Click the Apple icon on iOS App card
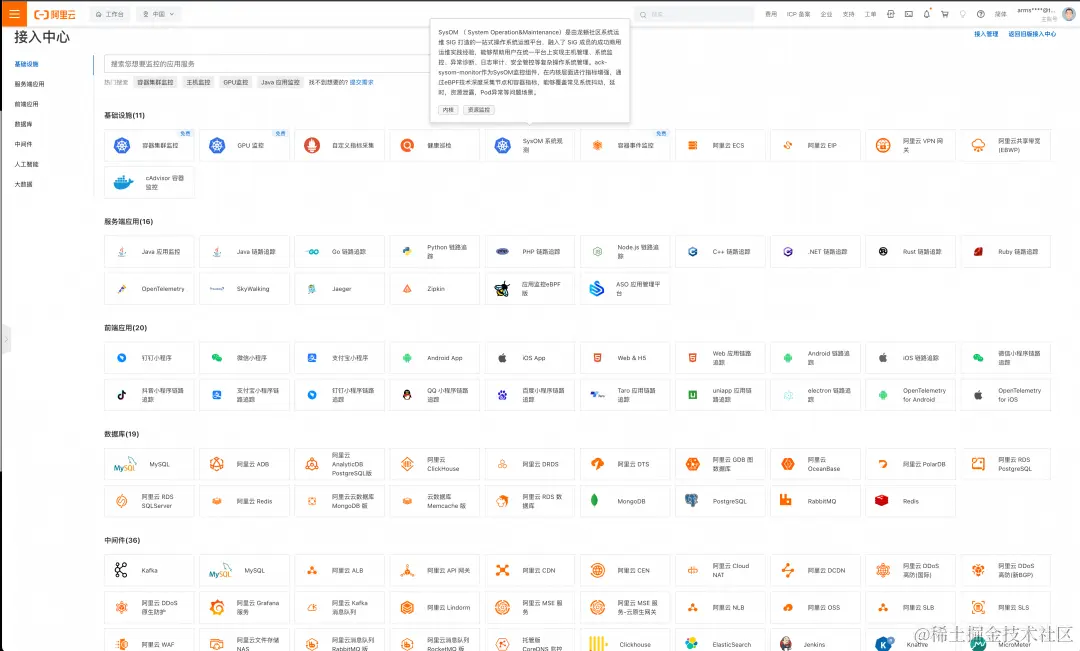The width and height of the screenshot is (1080, 651). pyautogui.click(x=502, y=358)
